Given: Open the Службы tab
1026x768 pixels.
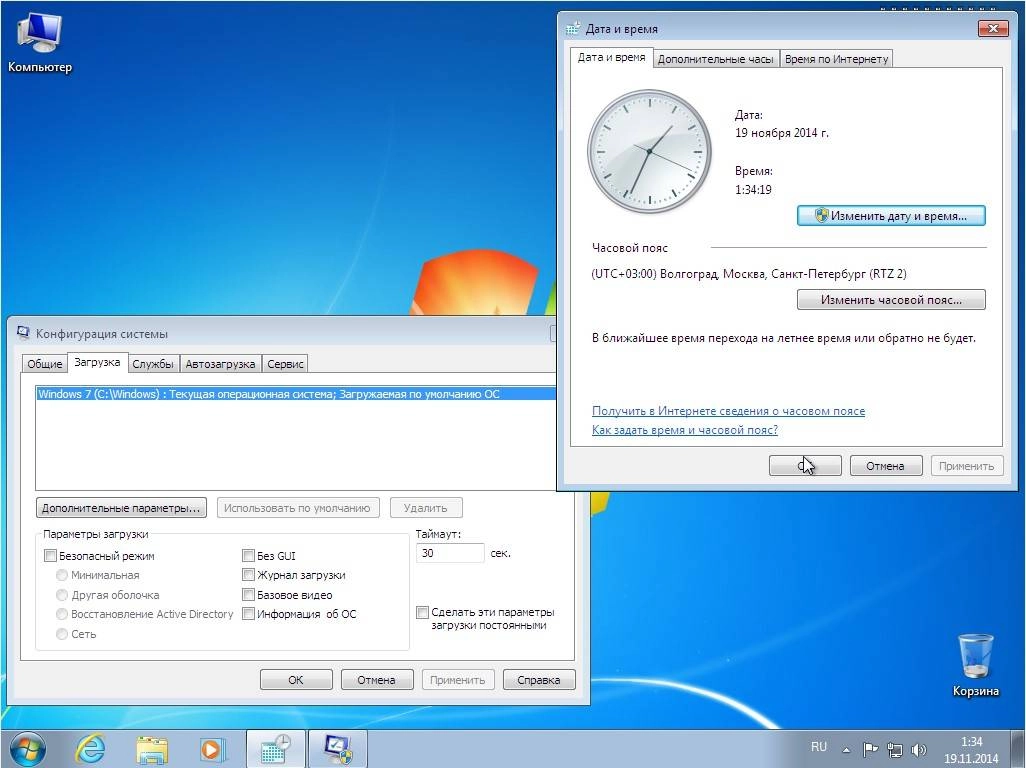Looking at the screenshot, I should [x=152, y=364].
